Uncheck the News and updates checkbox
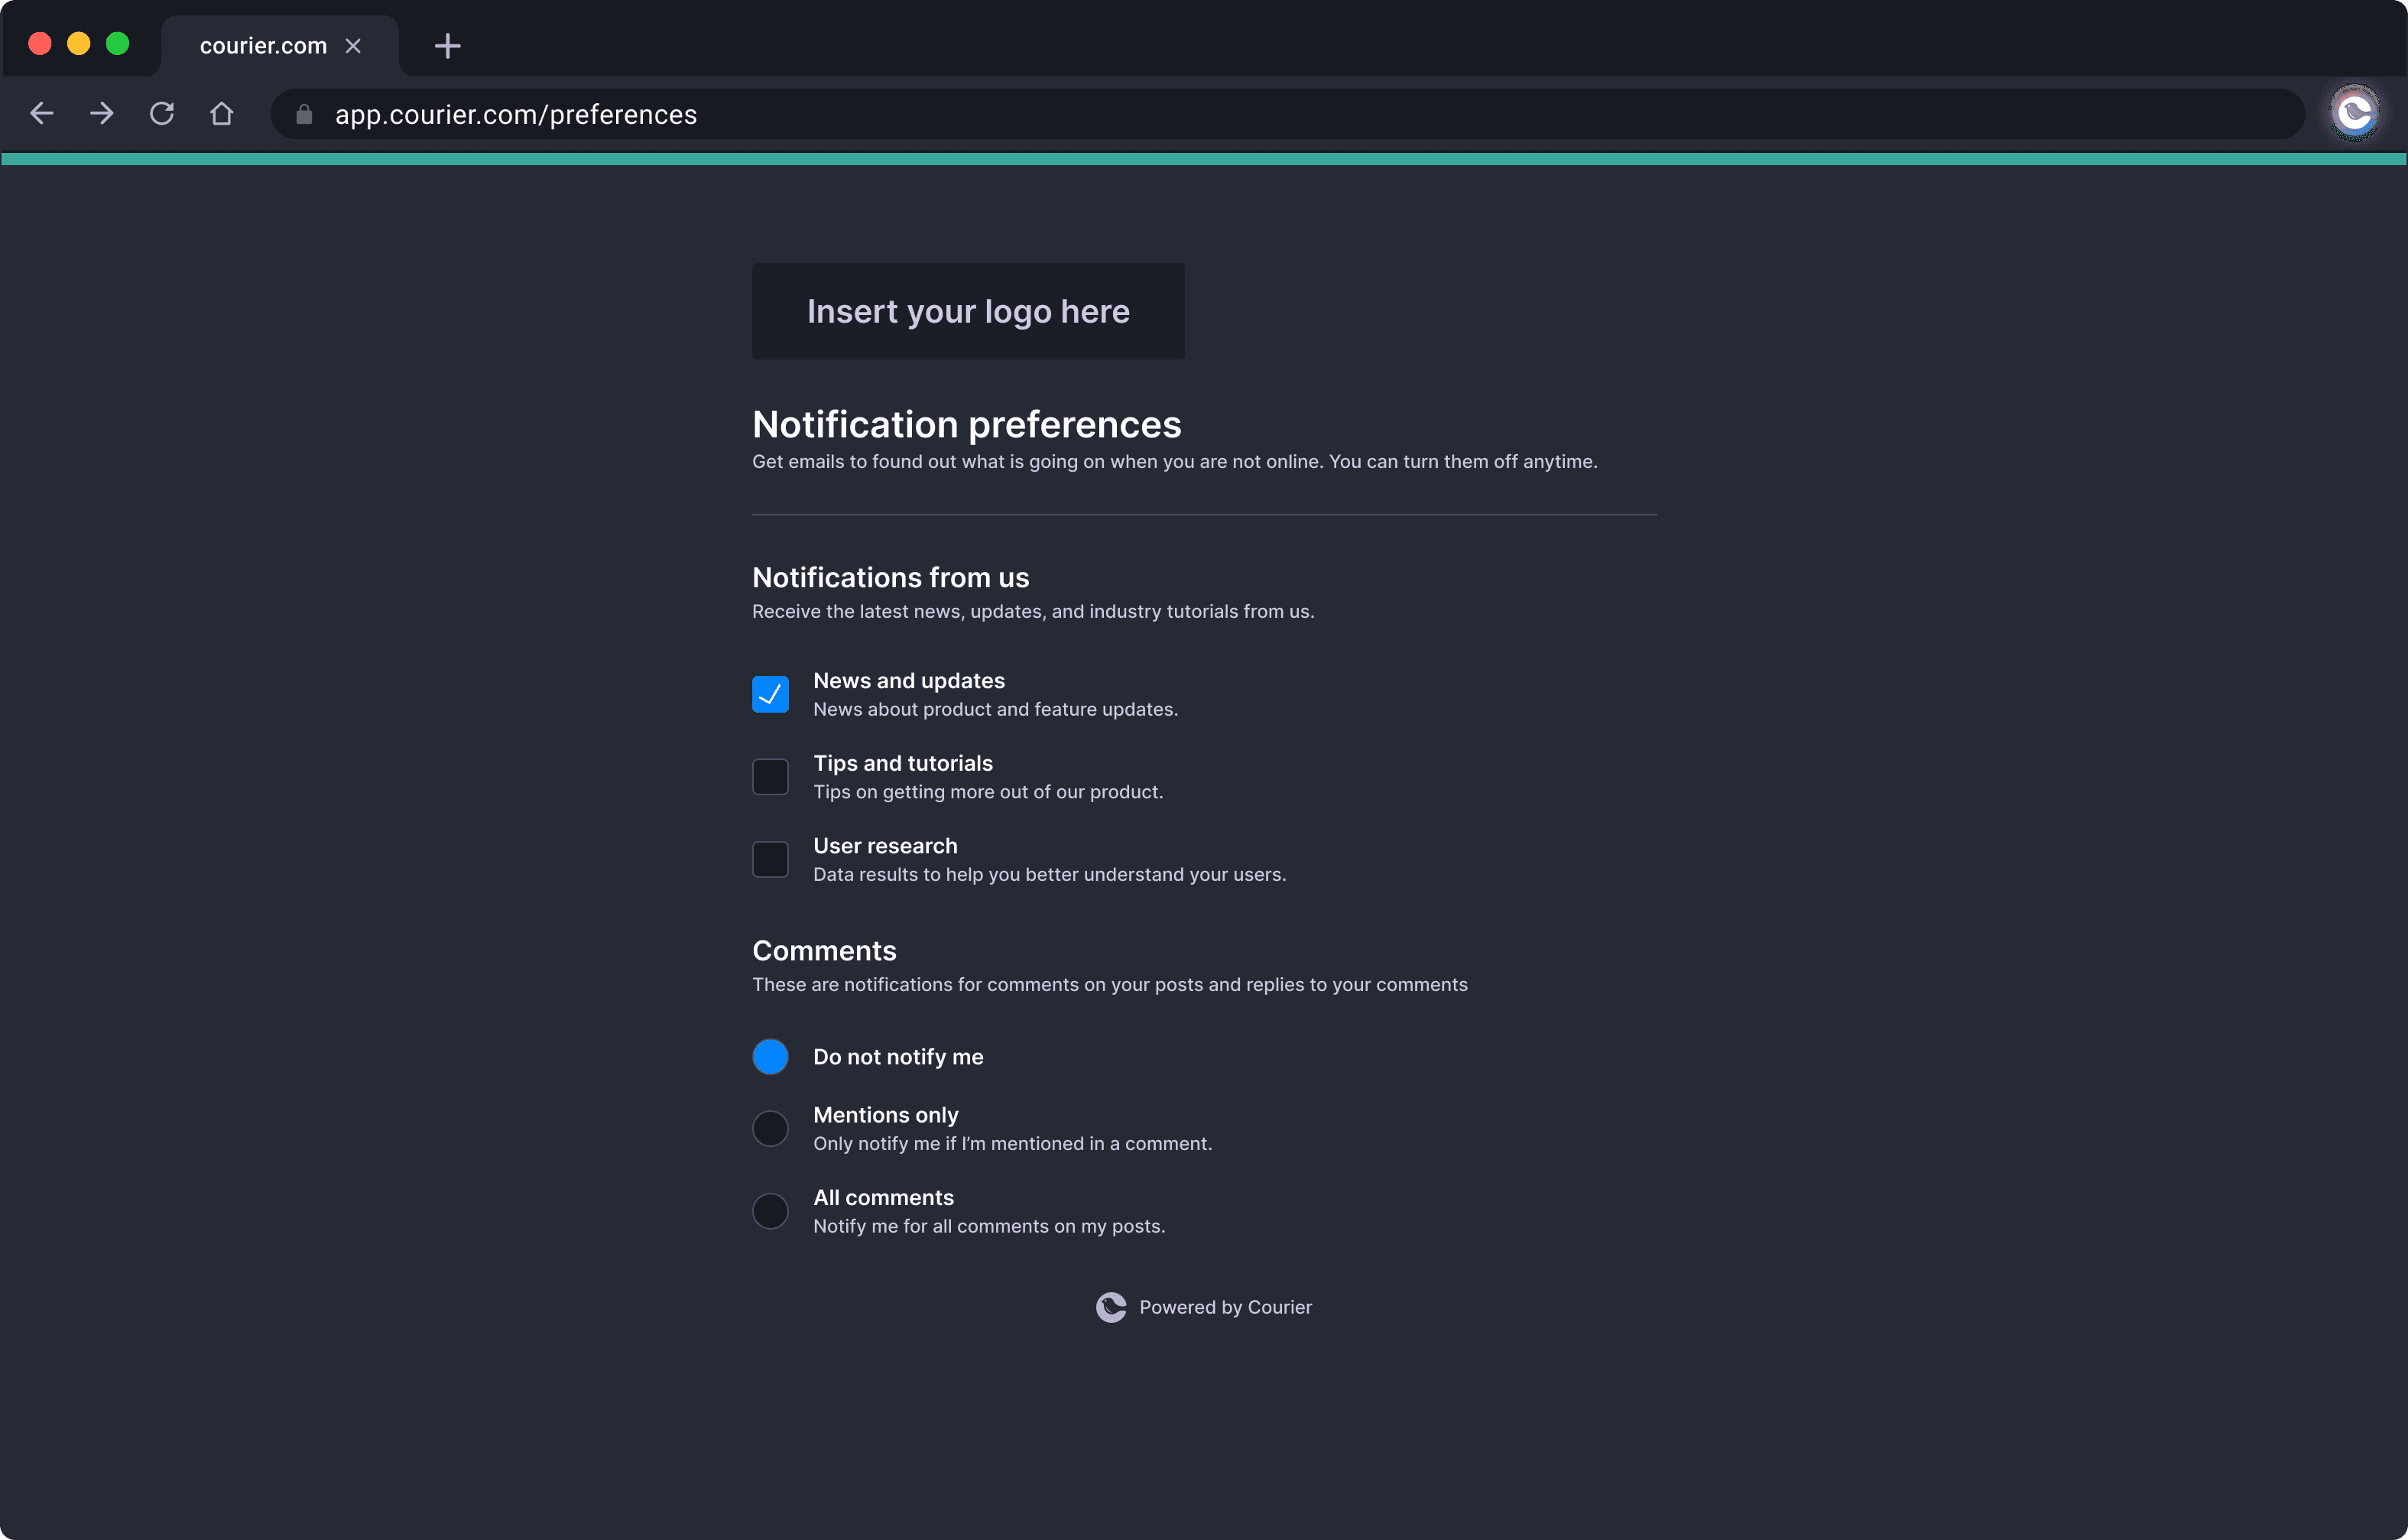This screenshot has width=2408, height=1540. [770, 694]
